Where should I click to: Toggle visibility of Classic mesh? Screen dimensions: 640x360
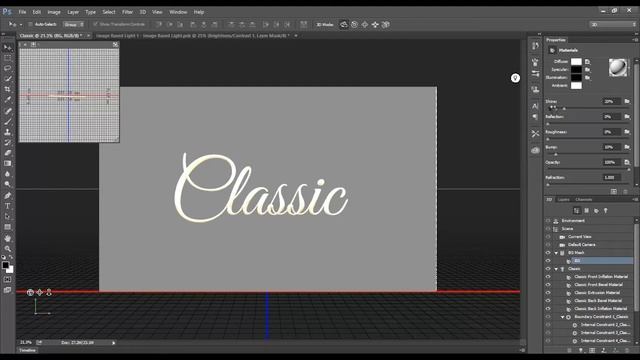pyautogui.click(x=548, y=269)
